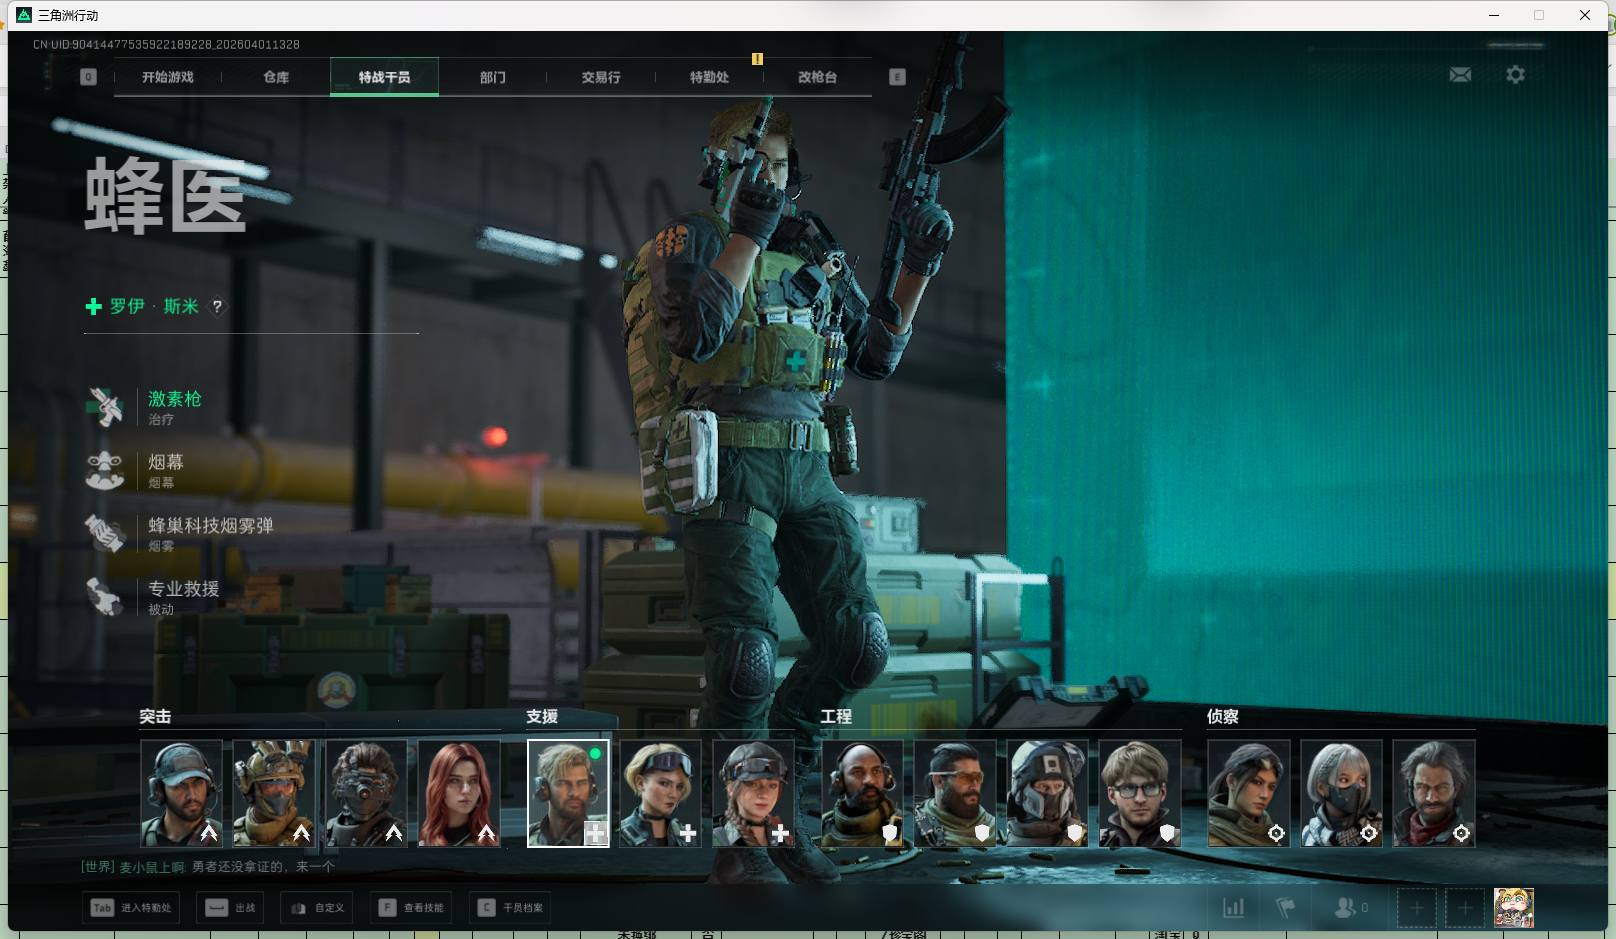Image resolution: width=1616 pixels, height=939 pixels.
Task: Click the 专业救援 skill name
Action: coord(184,588)
